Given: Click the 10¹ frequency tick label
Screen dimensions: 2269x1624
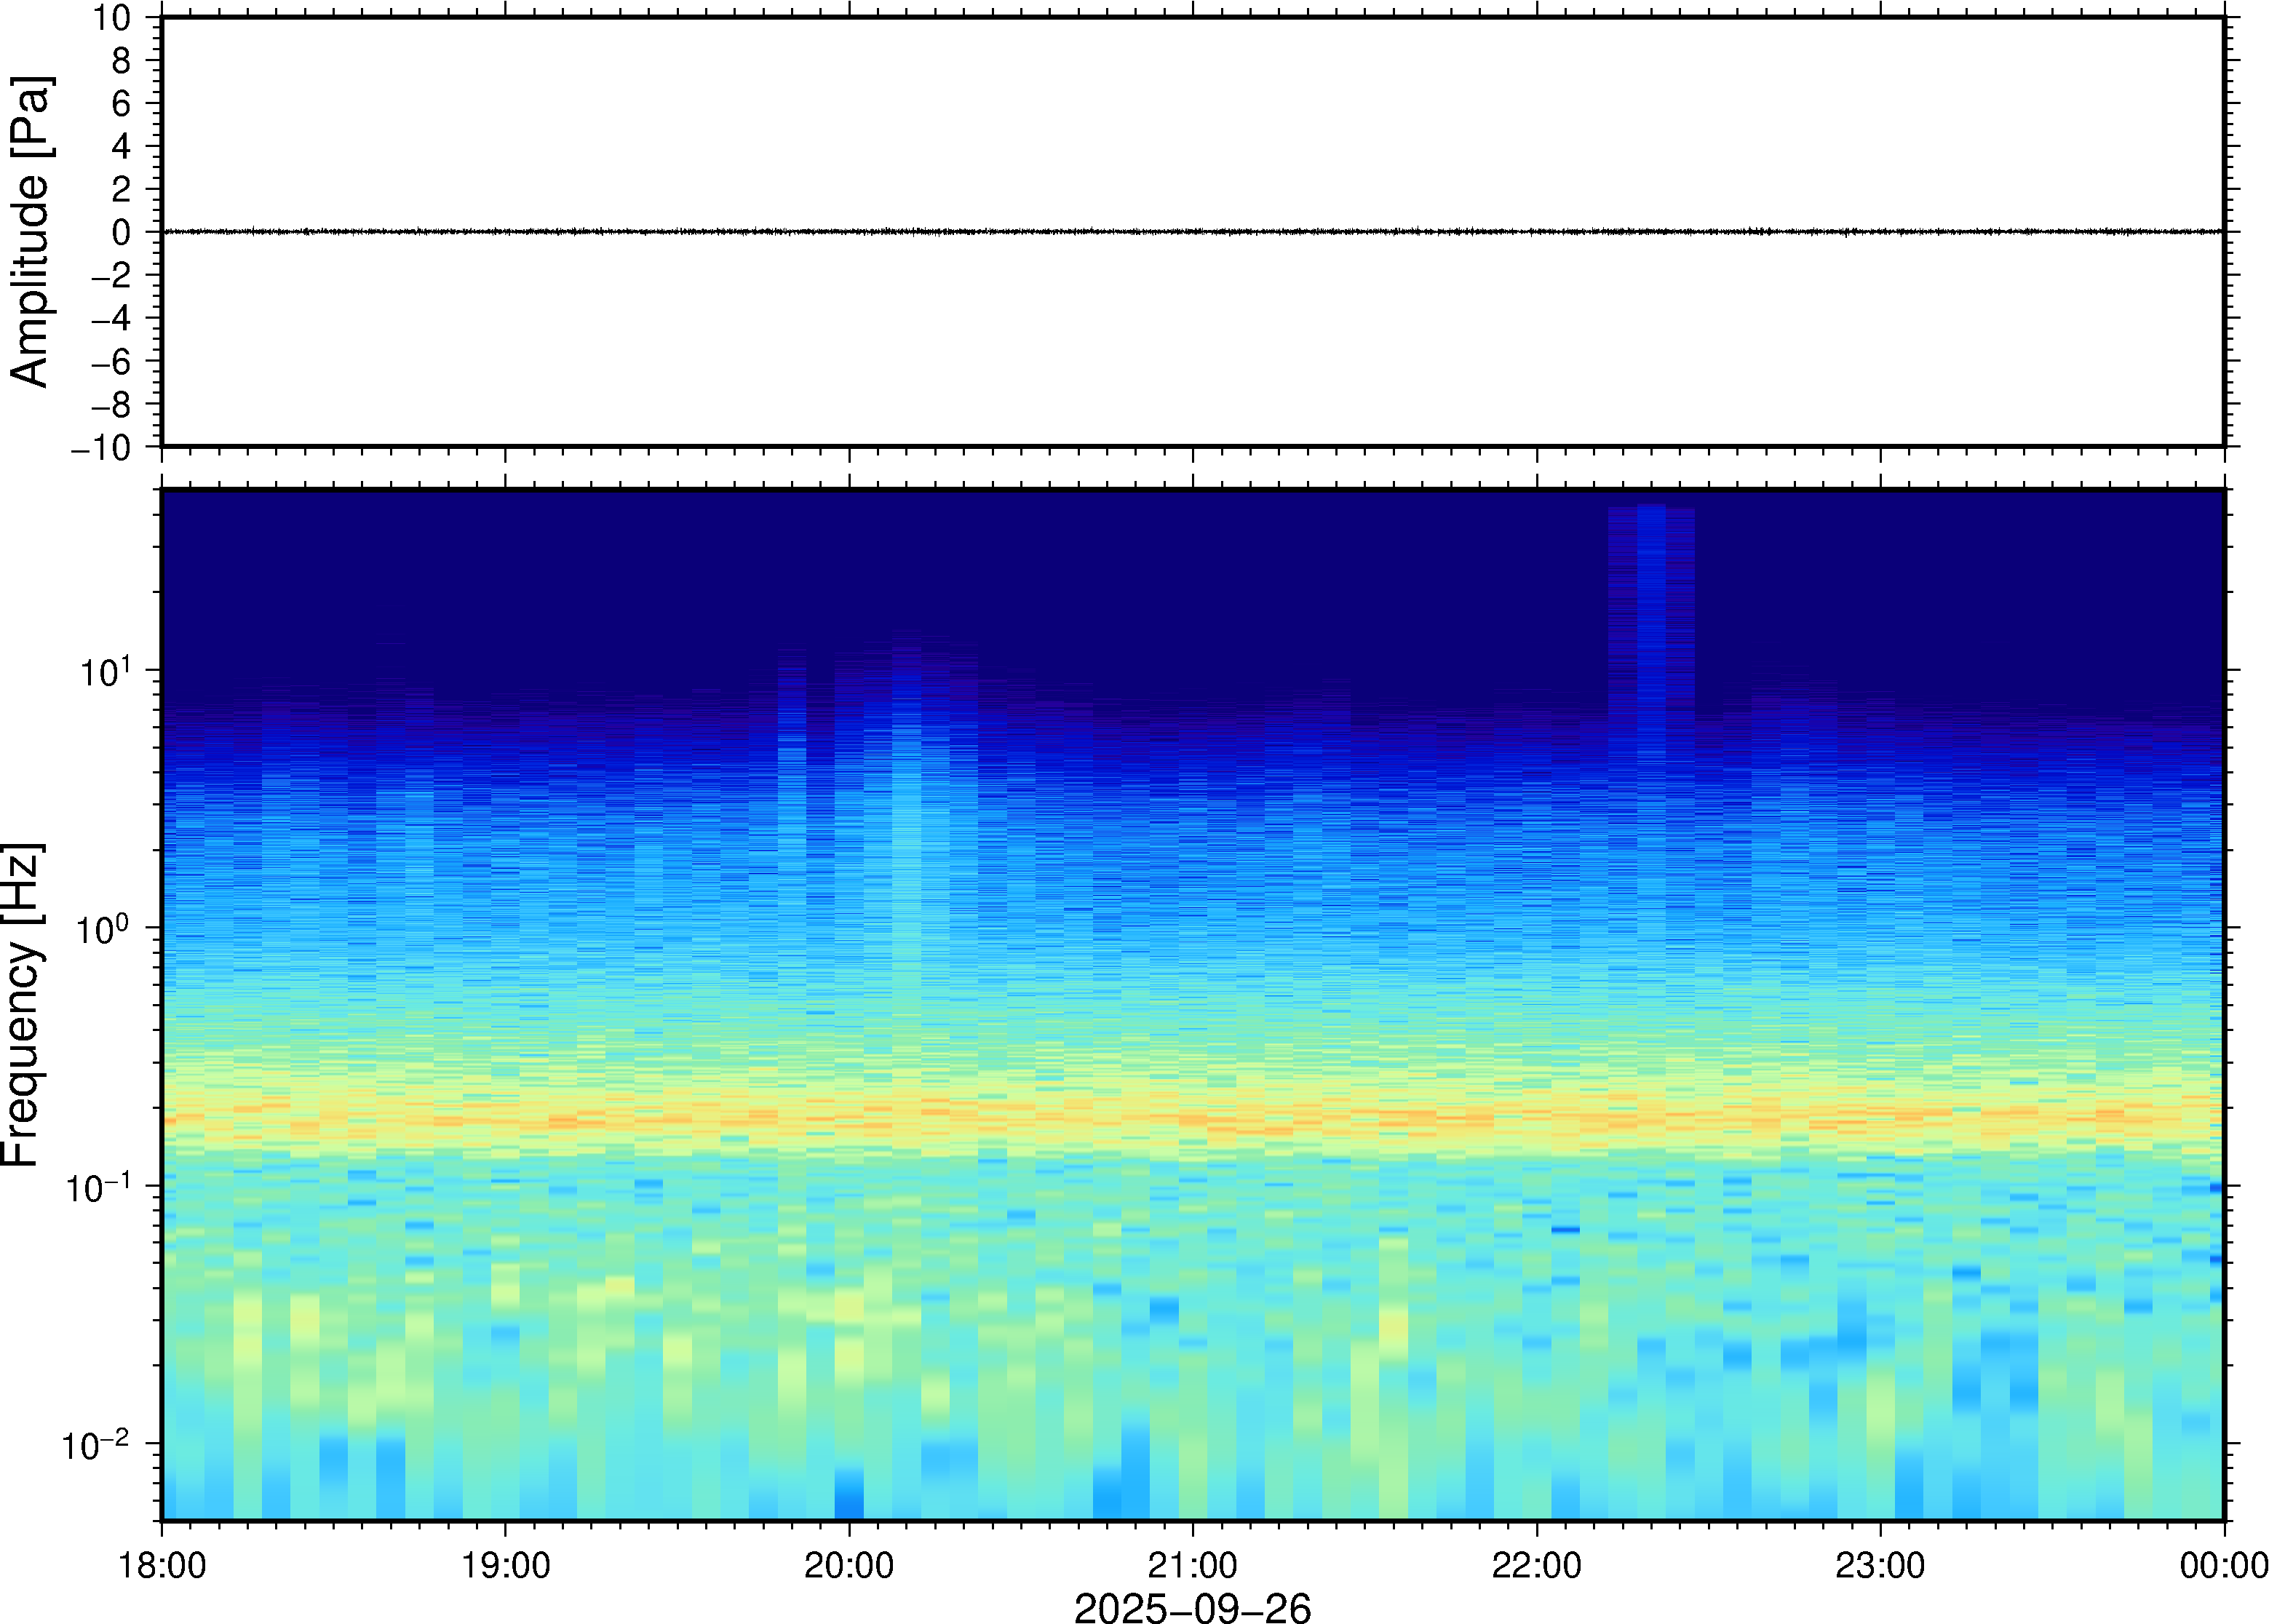Looking at the screenshot, I should click(x=106, y=672).
